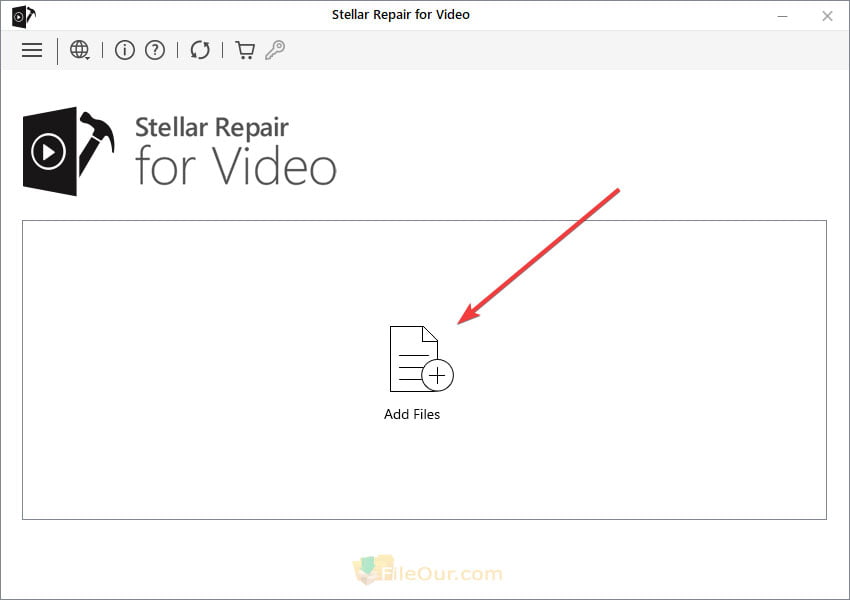Click the Add Files document icon
Viewport: 850px width, 600px height.
[421, 358]
